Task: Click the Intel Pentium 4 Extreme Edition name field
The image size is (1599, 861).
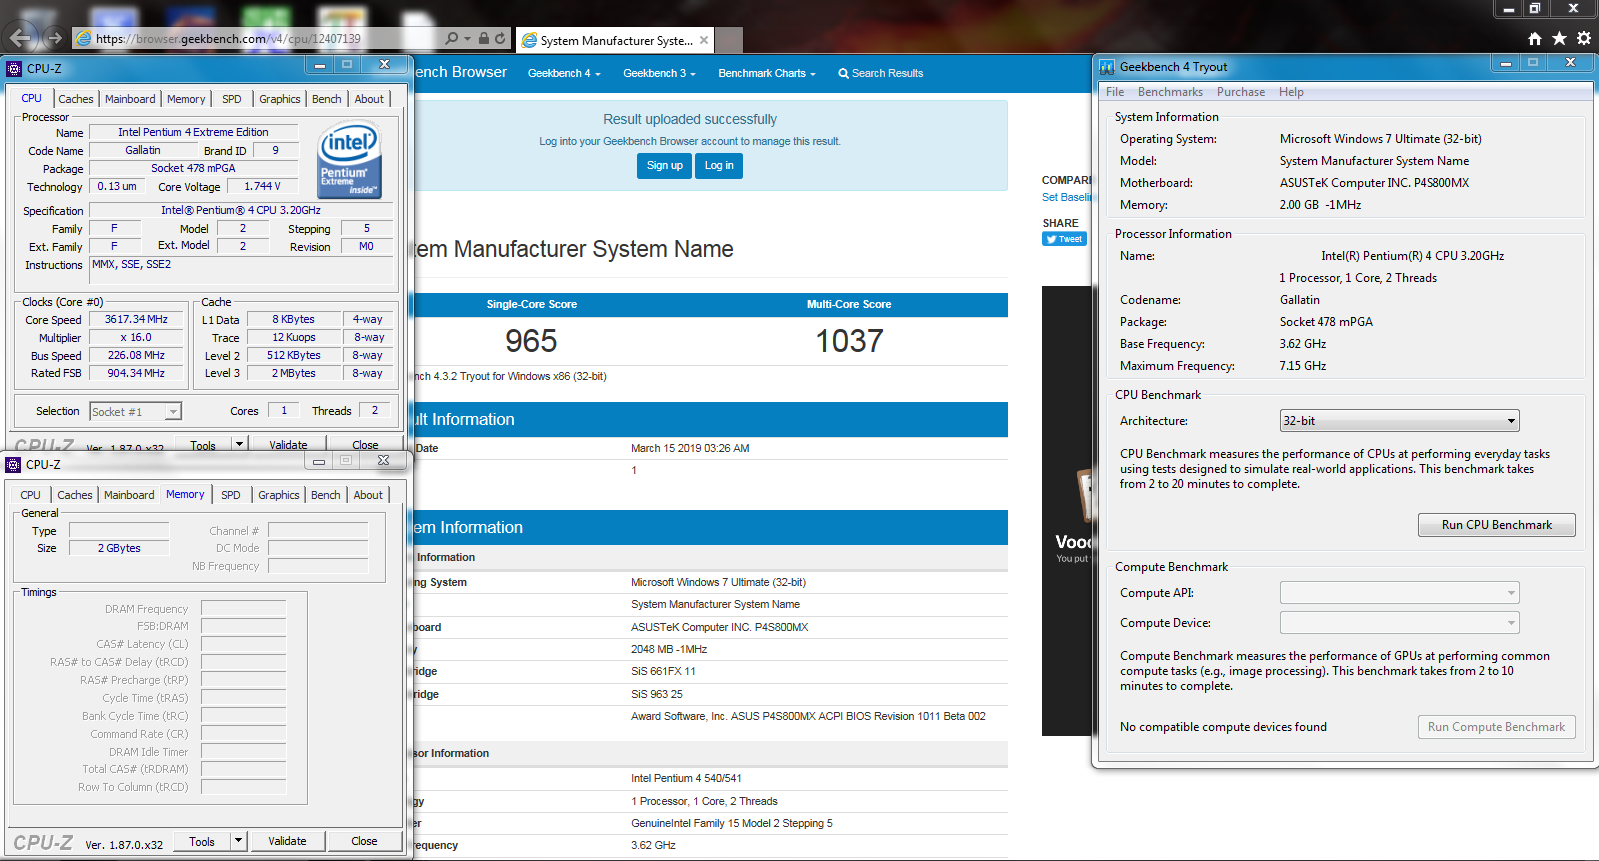Action: click(193, 132)
